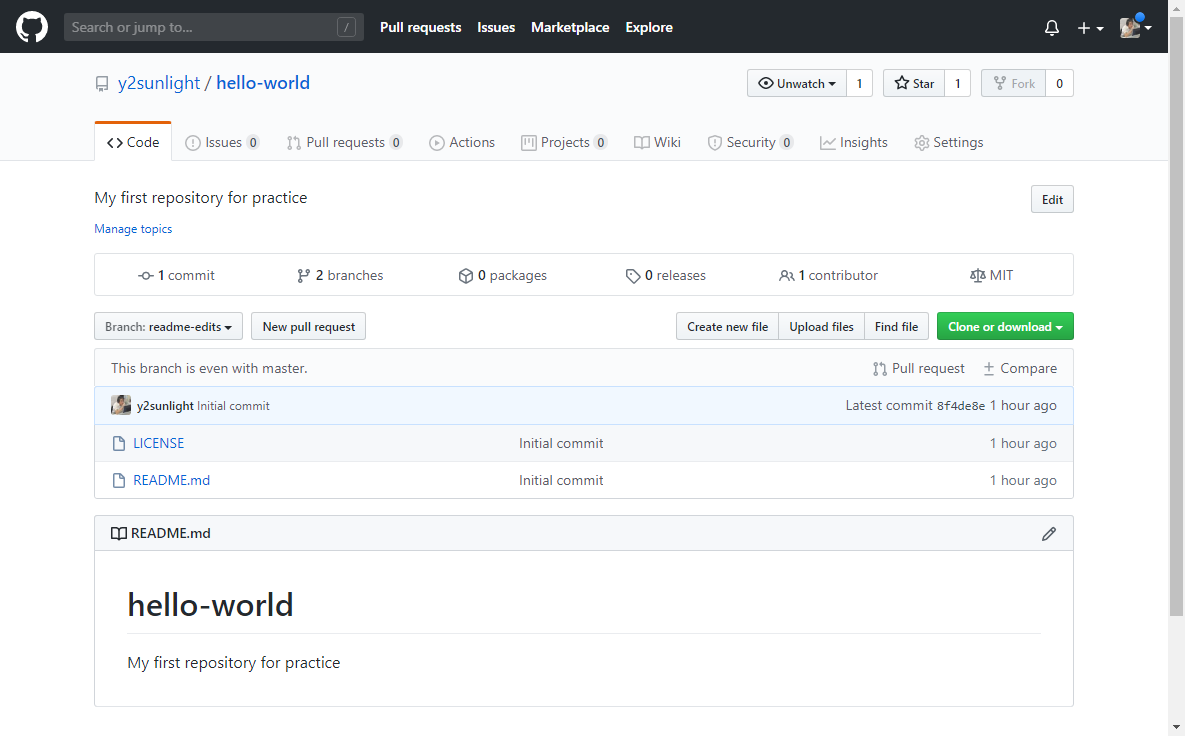The image size is (1185, 736).
Task: Expand the Branch: readme-edits dropdown
Action: (169, 327)
